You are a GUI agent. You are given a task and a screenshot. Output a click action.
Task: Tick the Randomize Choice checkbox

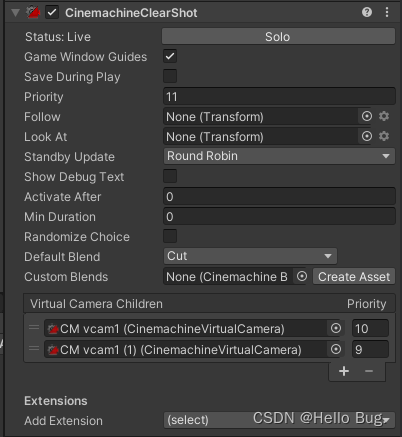170,236
